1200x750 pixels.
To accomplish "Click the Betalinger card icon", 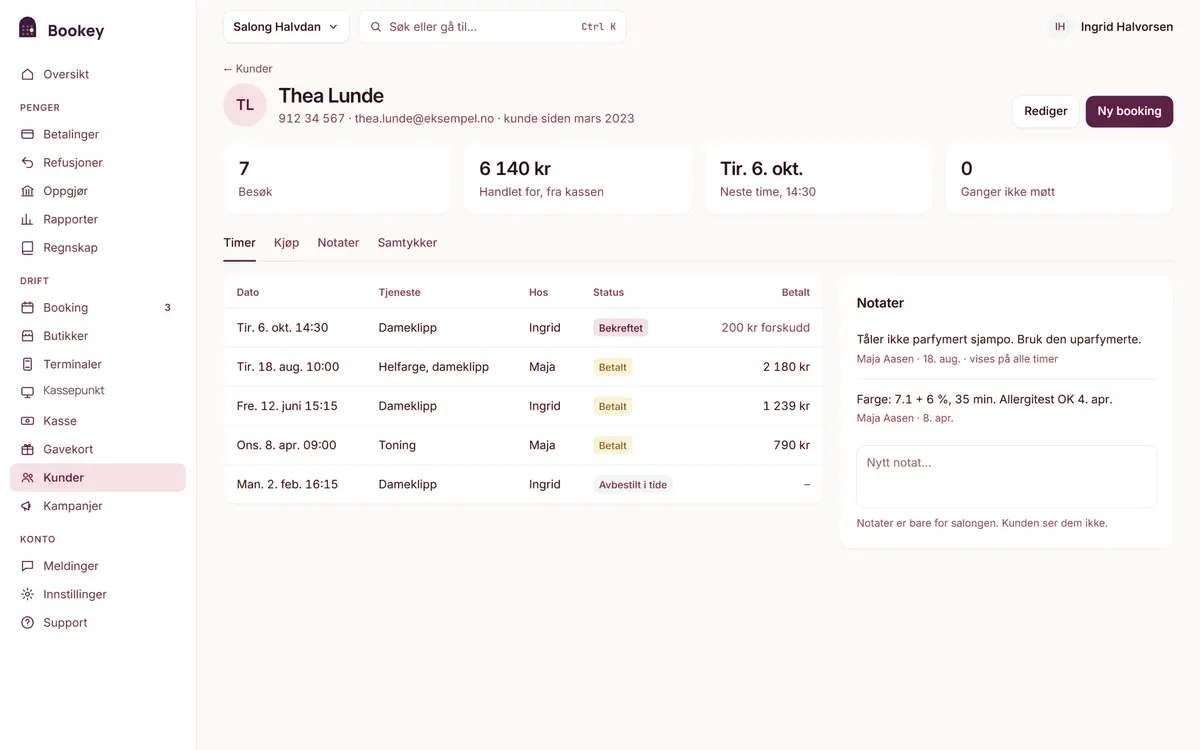I will [28, 134].
